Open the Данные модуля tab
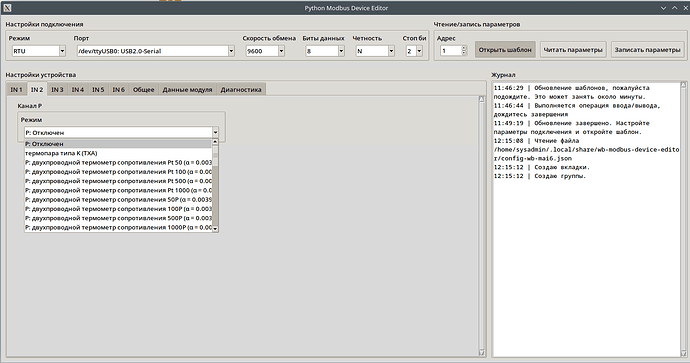This screenshot has height=363, width=690. [x=187, y=89]
